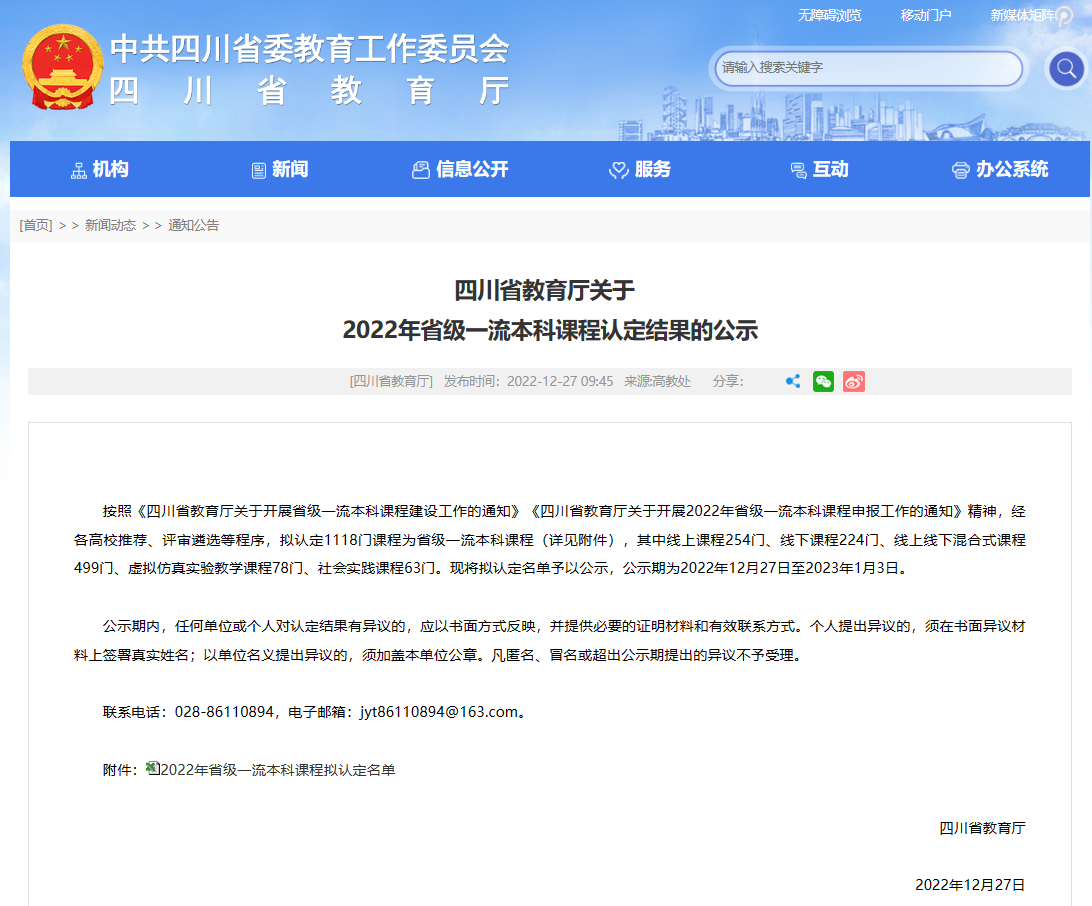Click the heart icon beside 服务

coord(618,170)
